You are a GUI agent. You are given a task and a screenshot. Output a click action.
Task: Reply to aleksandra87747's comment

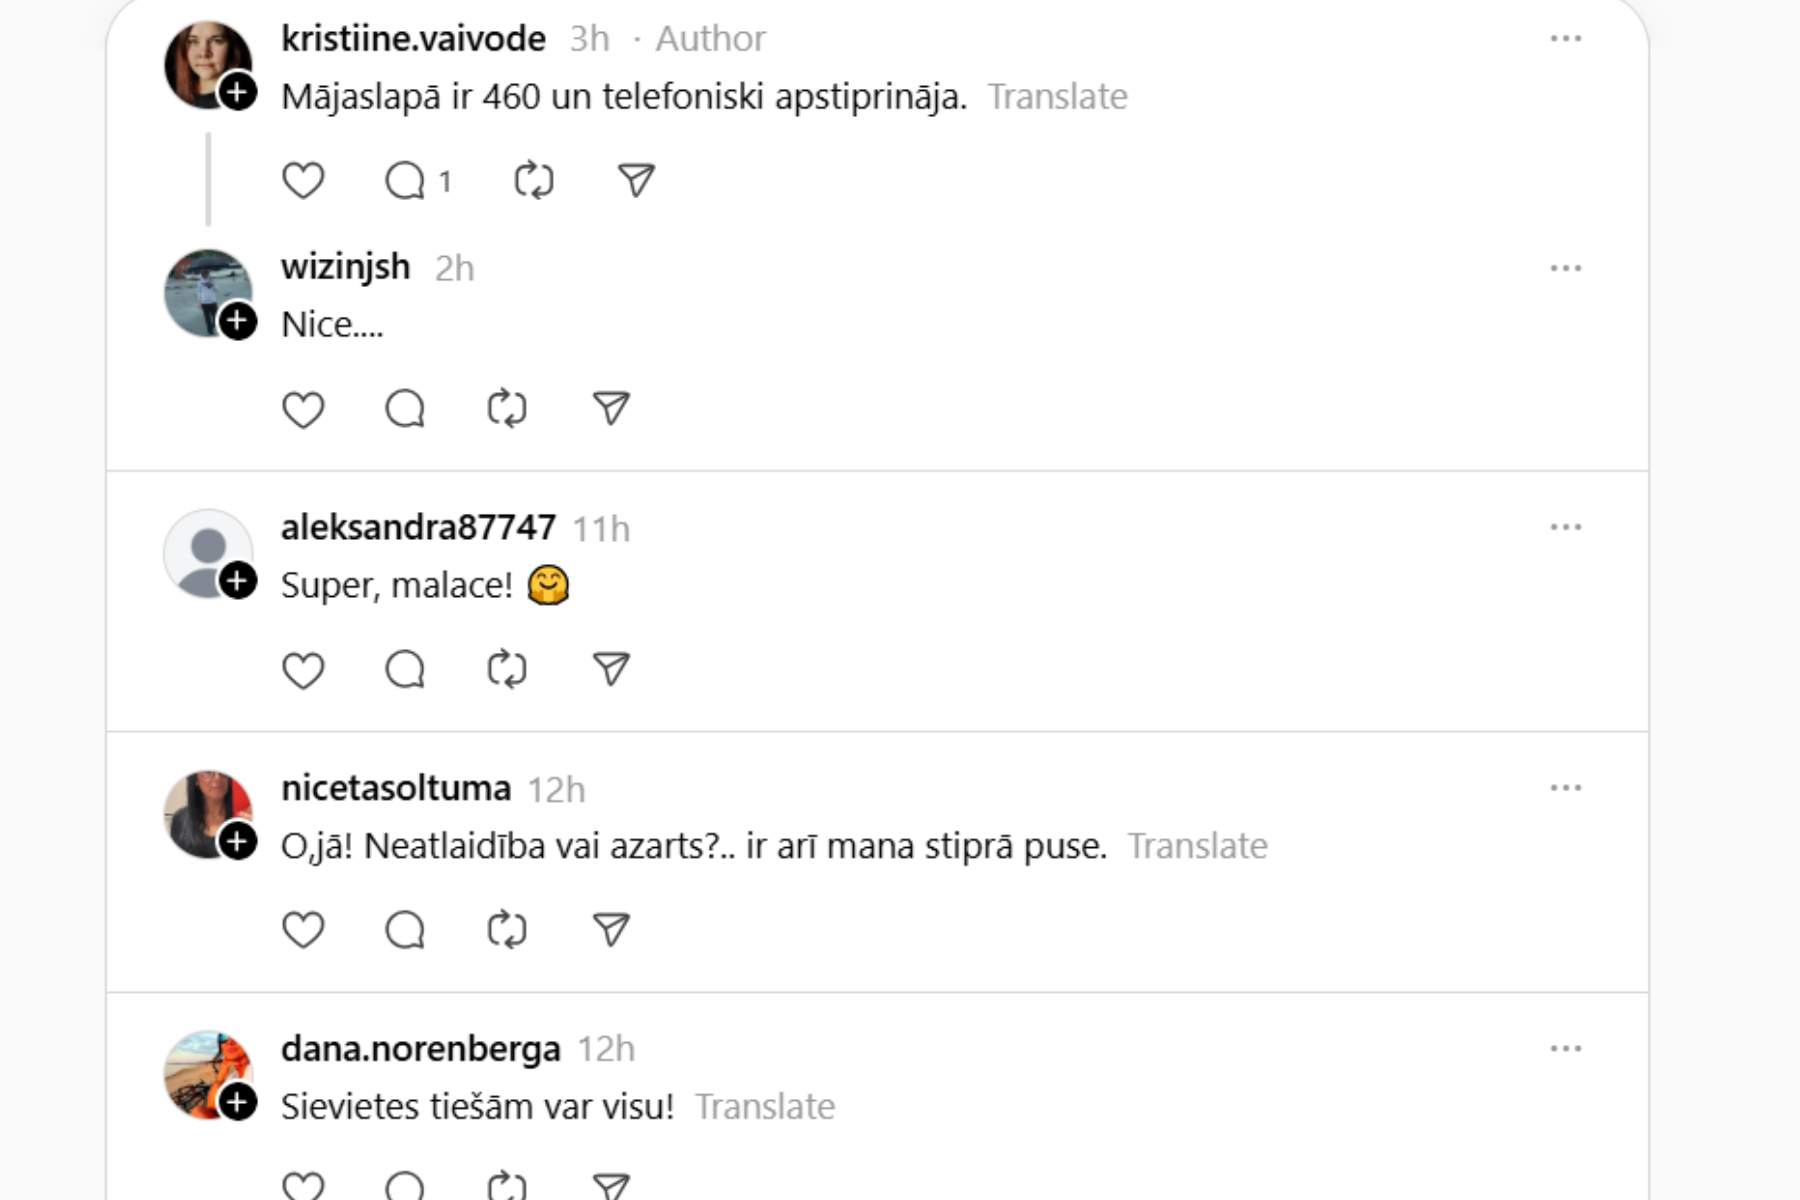(x=406, y=670)
